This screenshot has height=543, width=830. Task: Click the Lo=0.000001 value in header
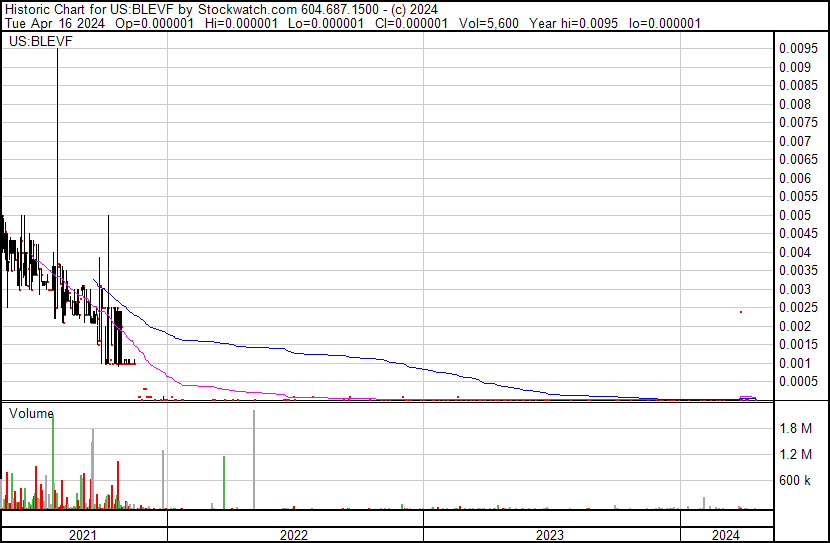(326, 23)
